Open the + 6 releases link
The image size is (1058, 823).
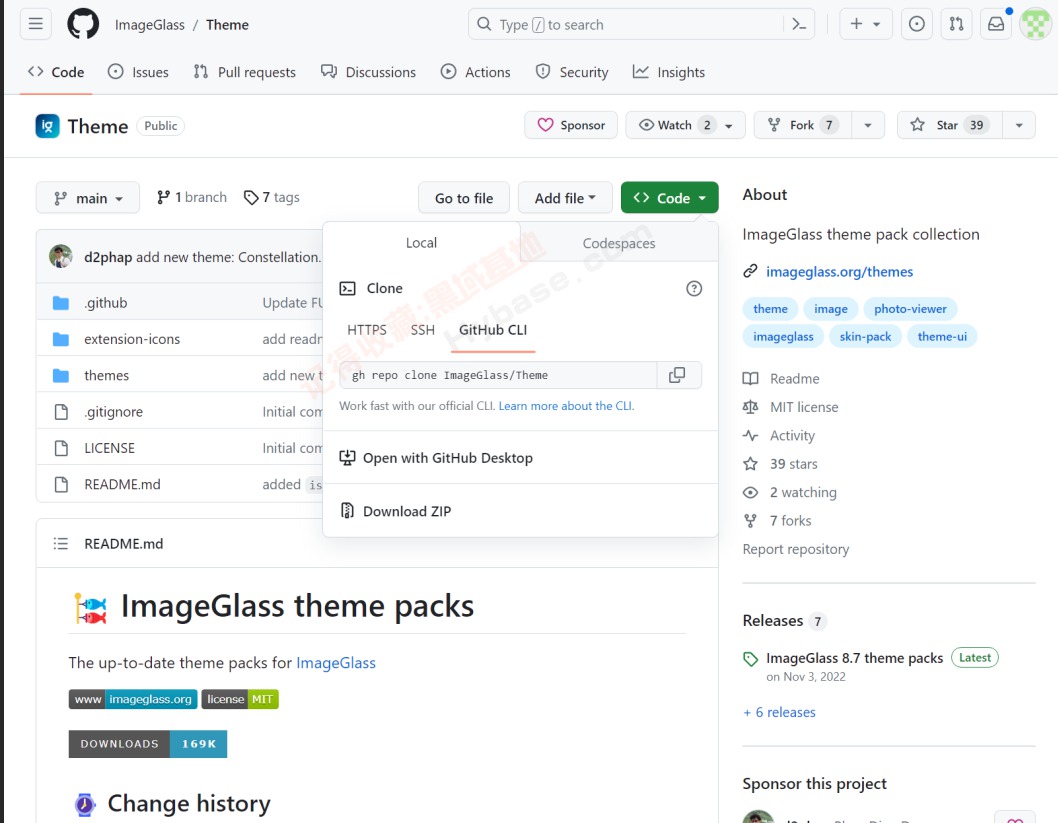coord(779,712)
